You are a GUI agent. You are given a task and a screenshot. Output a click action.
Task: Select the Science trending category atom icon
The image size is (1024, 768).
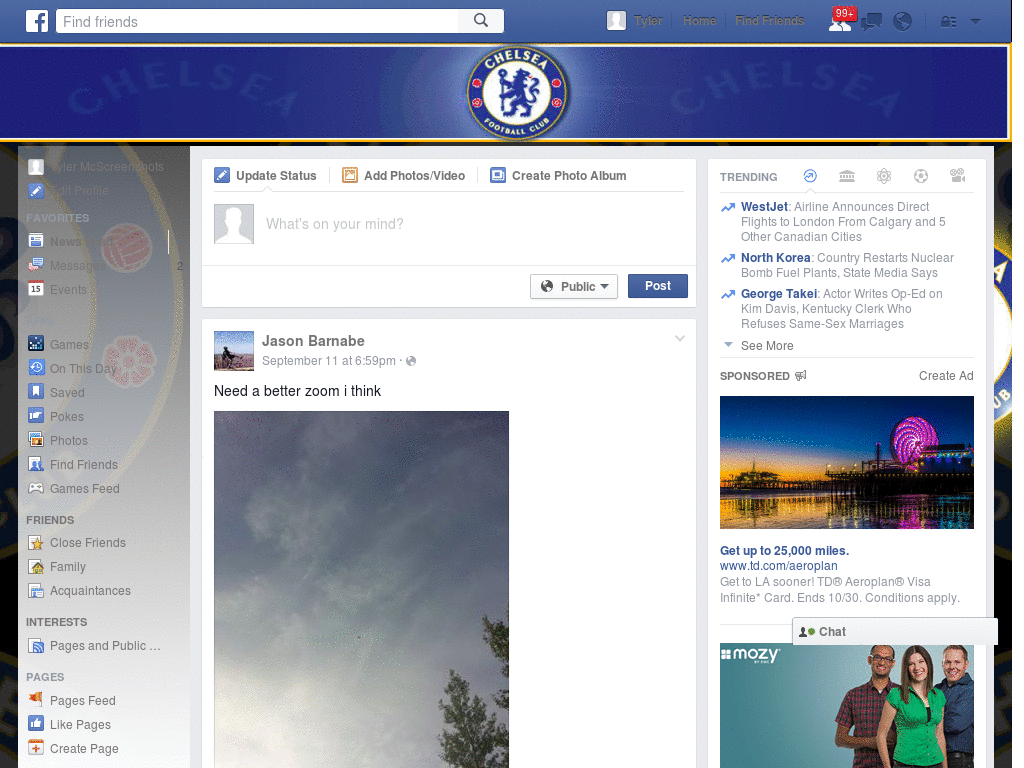click(884, 176)
